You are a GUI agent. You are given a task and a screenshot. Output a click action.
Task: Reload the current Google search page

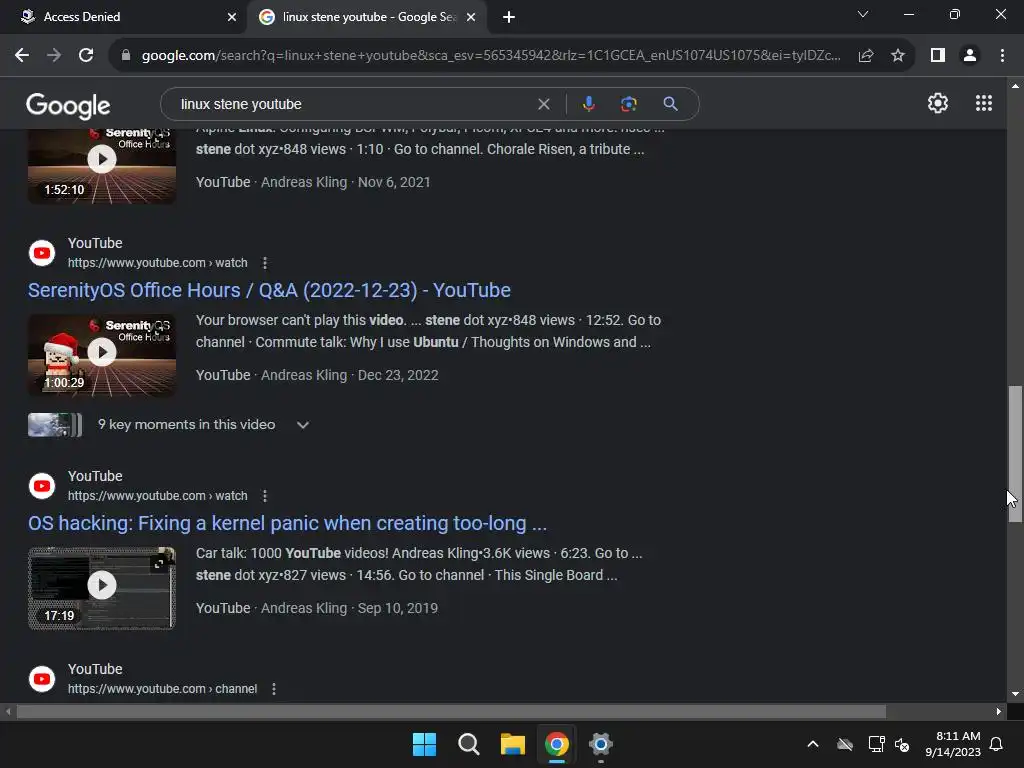(x=86, y=56)
